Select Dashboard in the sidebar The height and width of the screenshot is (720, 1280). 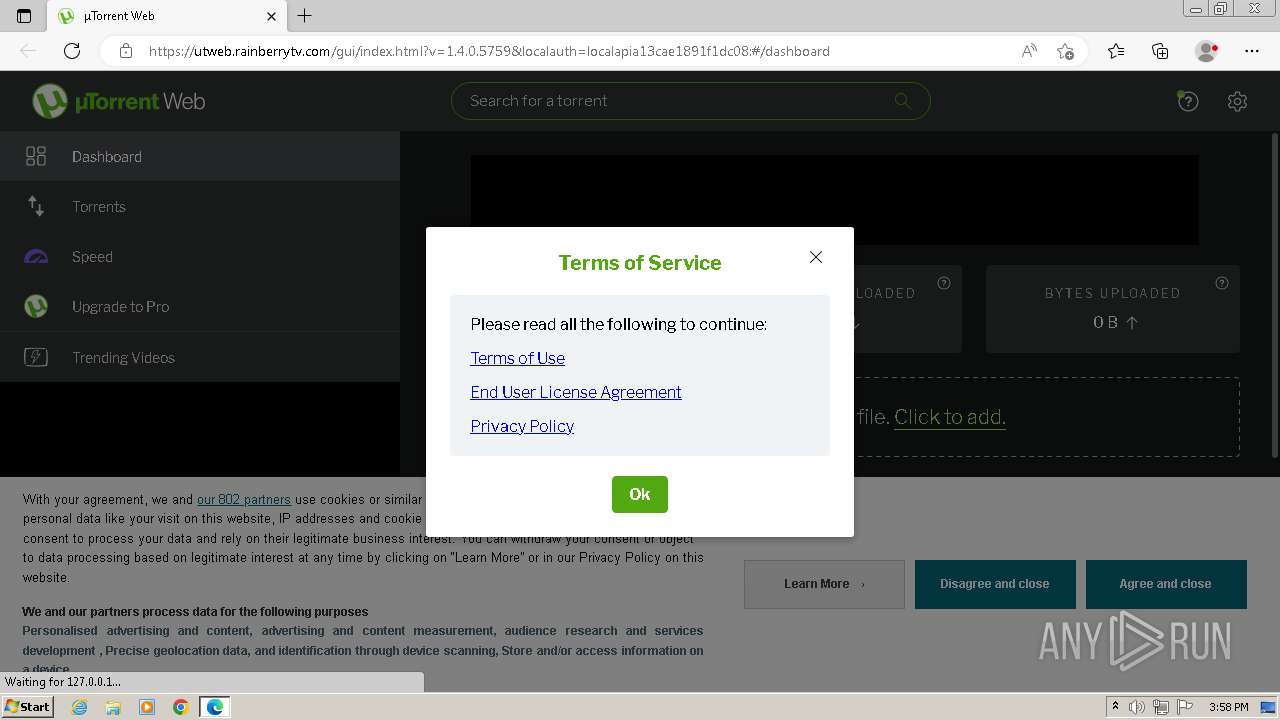pos(200,156)
